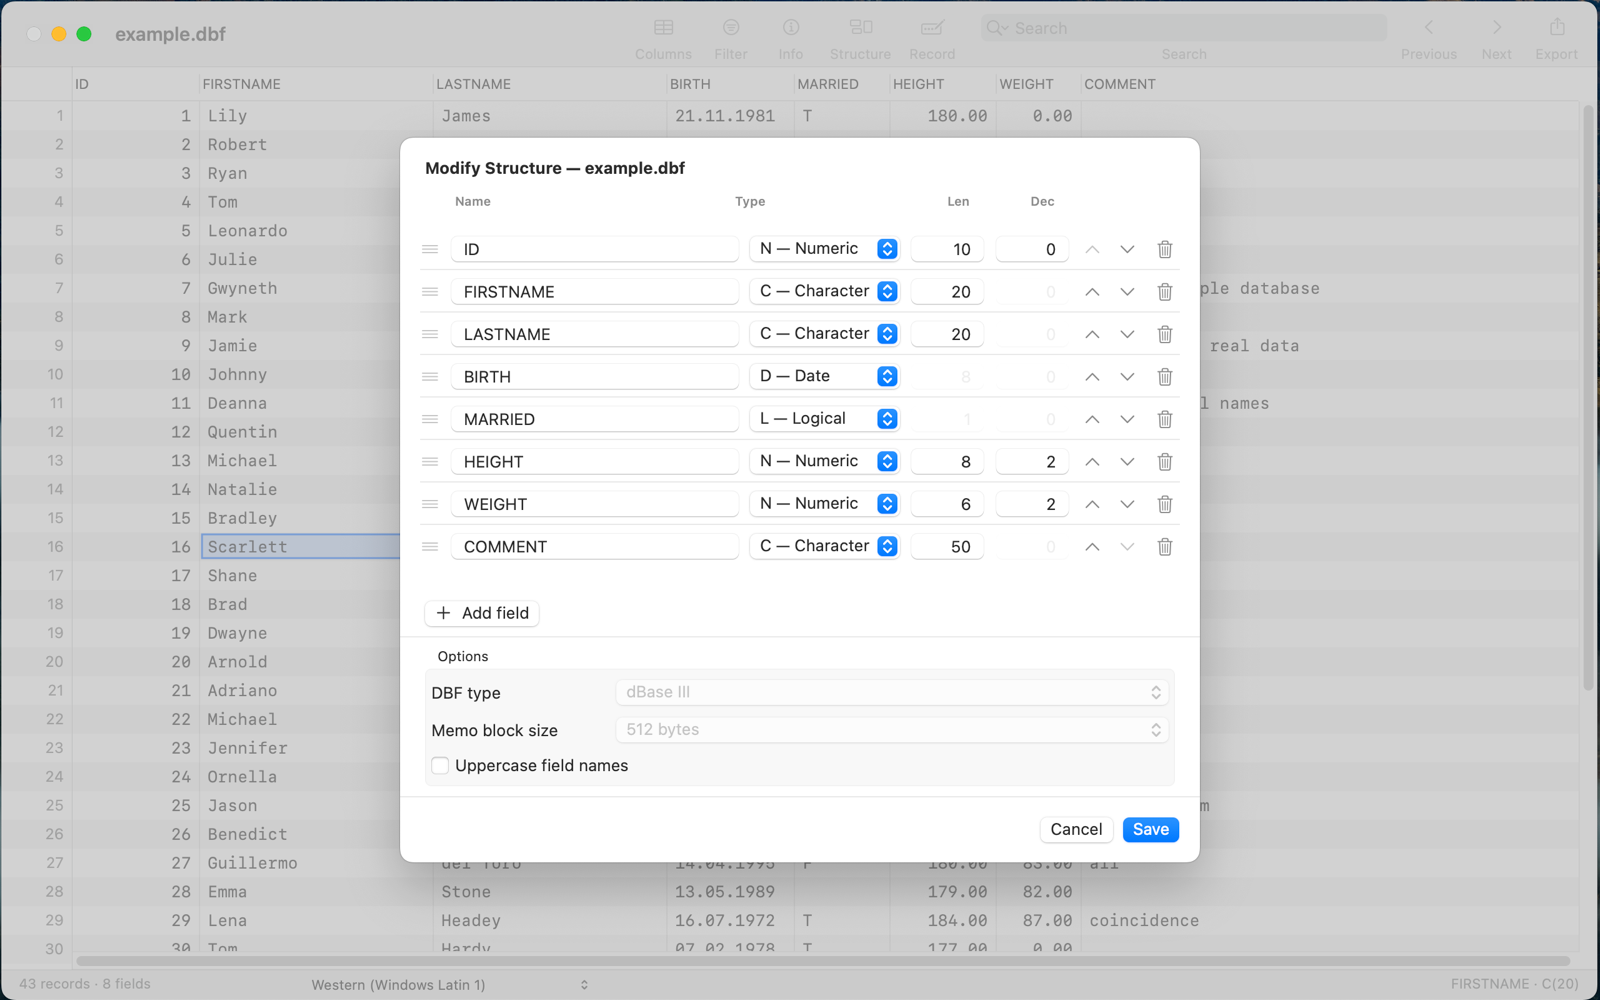The image size is (1600, 1000).
Task: Edit the ID field name box
Action: [595, 249]
